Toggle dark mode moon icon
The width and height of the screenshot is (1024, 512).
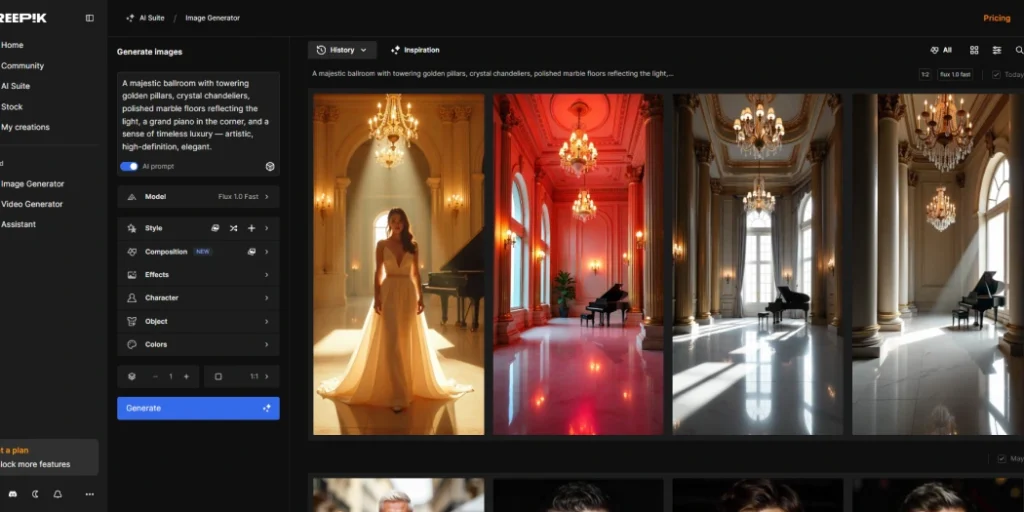coord(35,494)
